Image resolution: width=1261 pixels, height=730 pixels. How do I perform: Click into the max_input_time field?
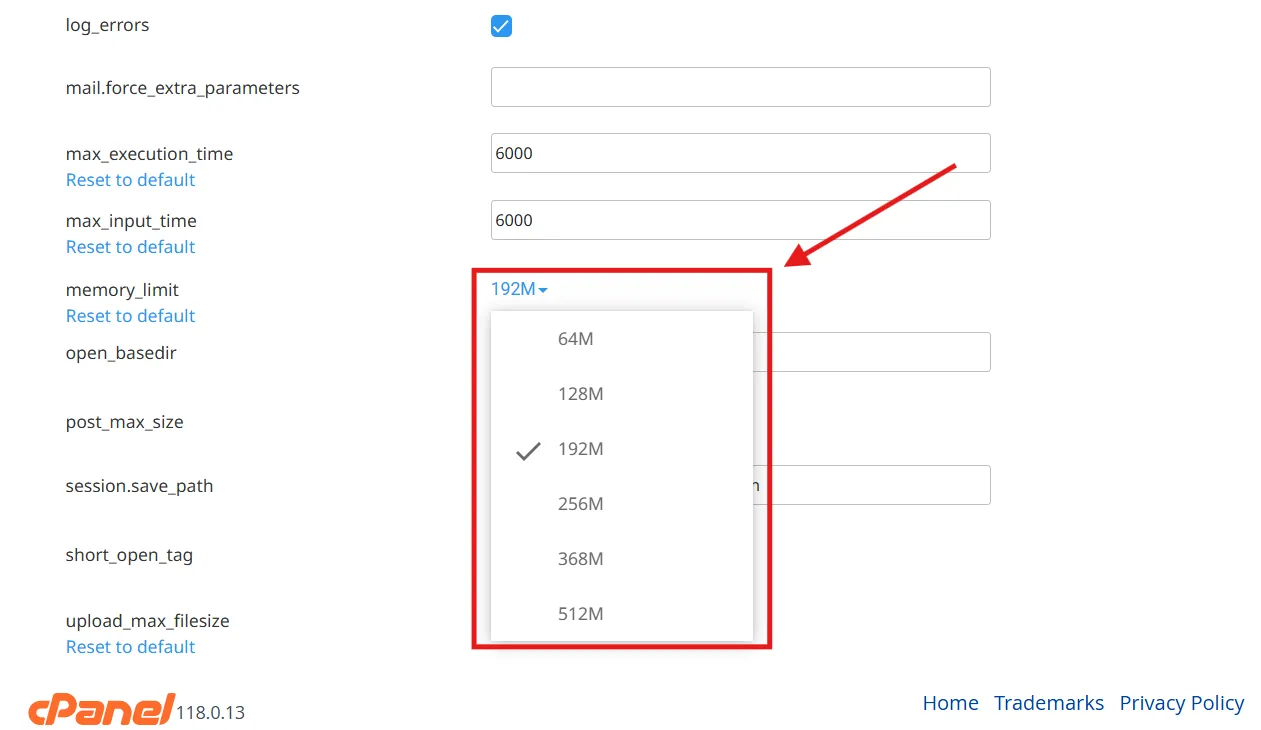pos(740,220)
